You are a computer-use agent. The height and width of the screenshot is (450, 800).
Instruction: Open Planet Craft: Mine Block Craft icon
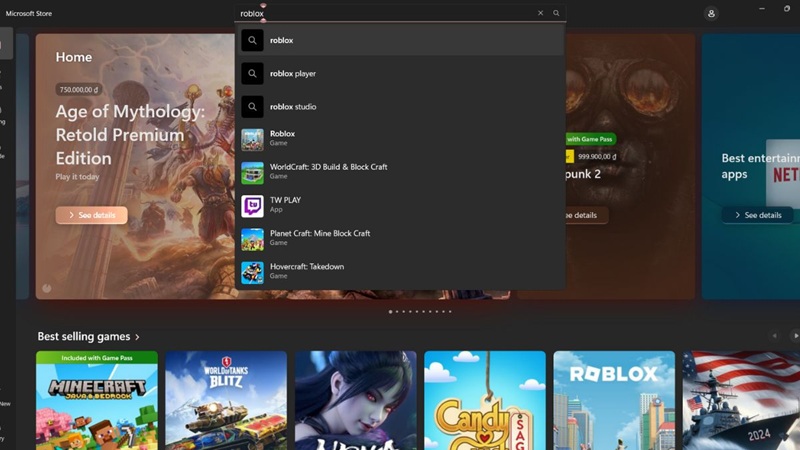click(252, 239)
